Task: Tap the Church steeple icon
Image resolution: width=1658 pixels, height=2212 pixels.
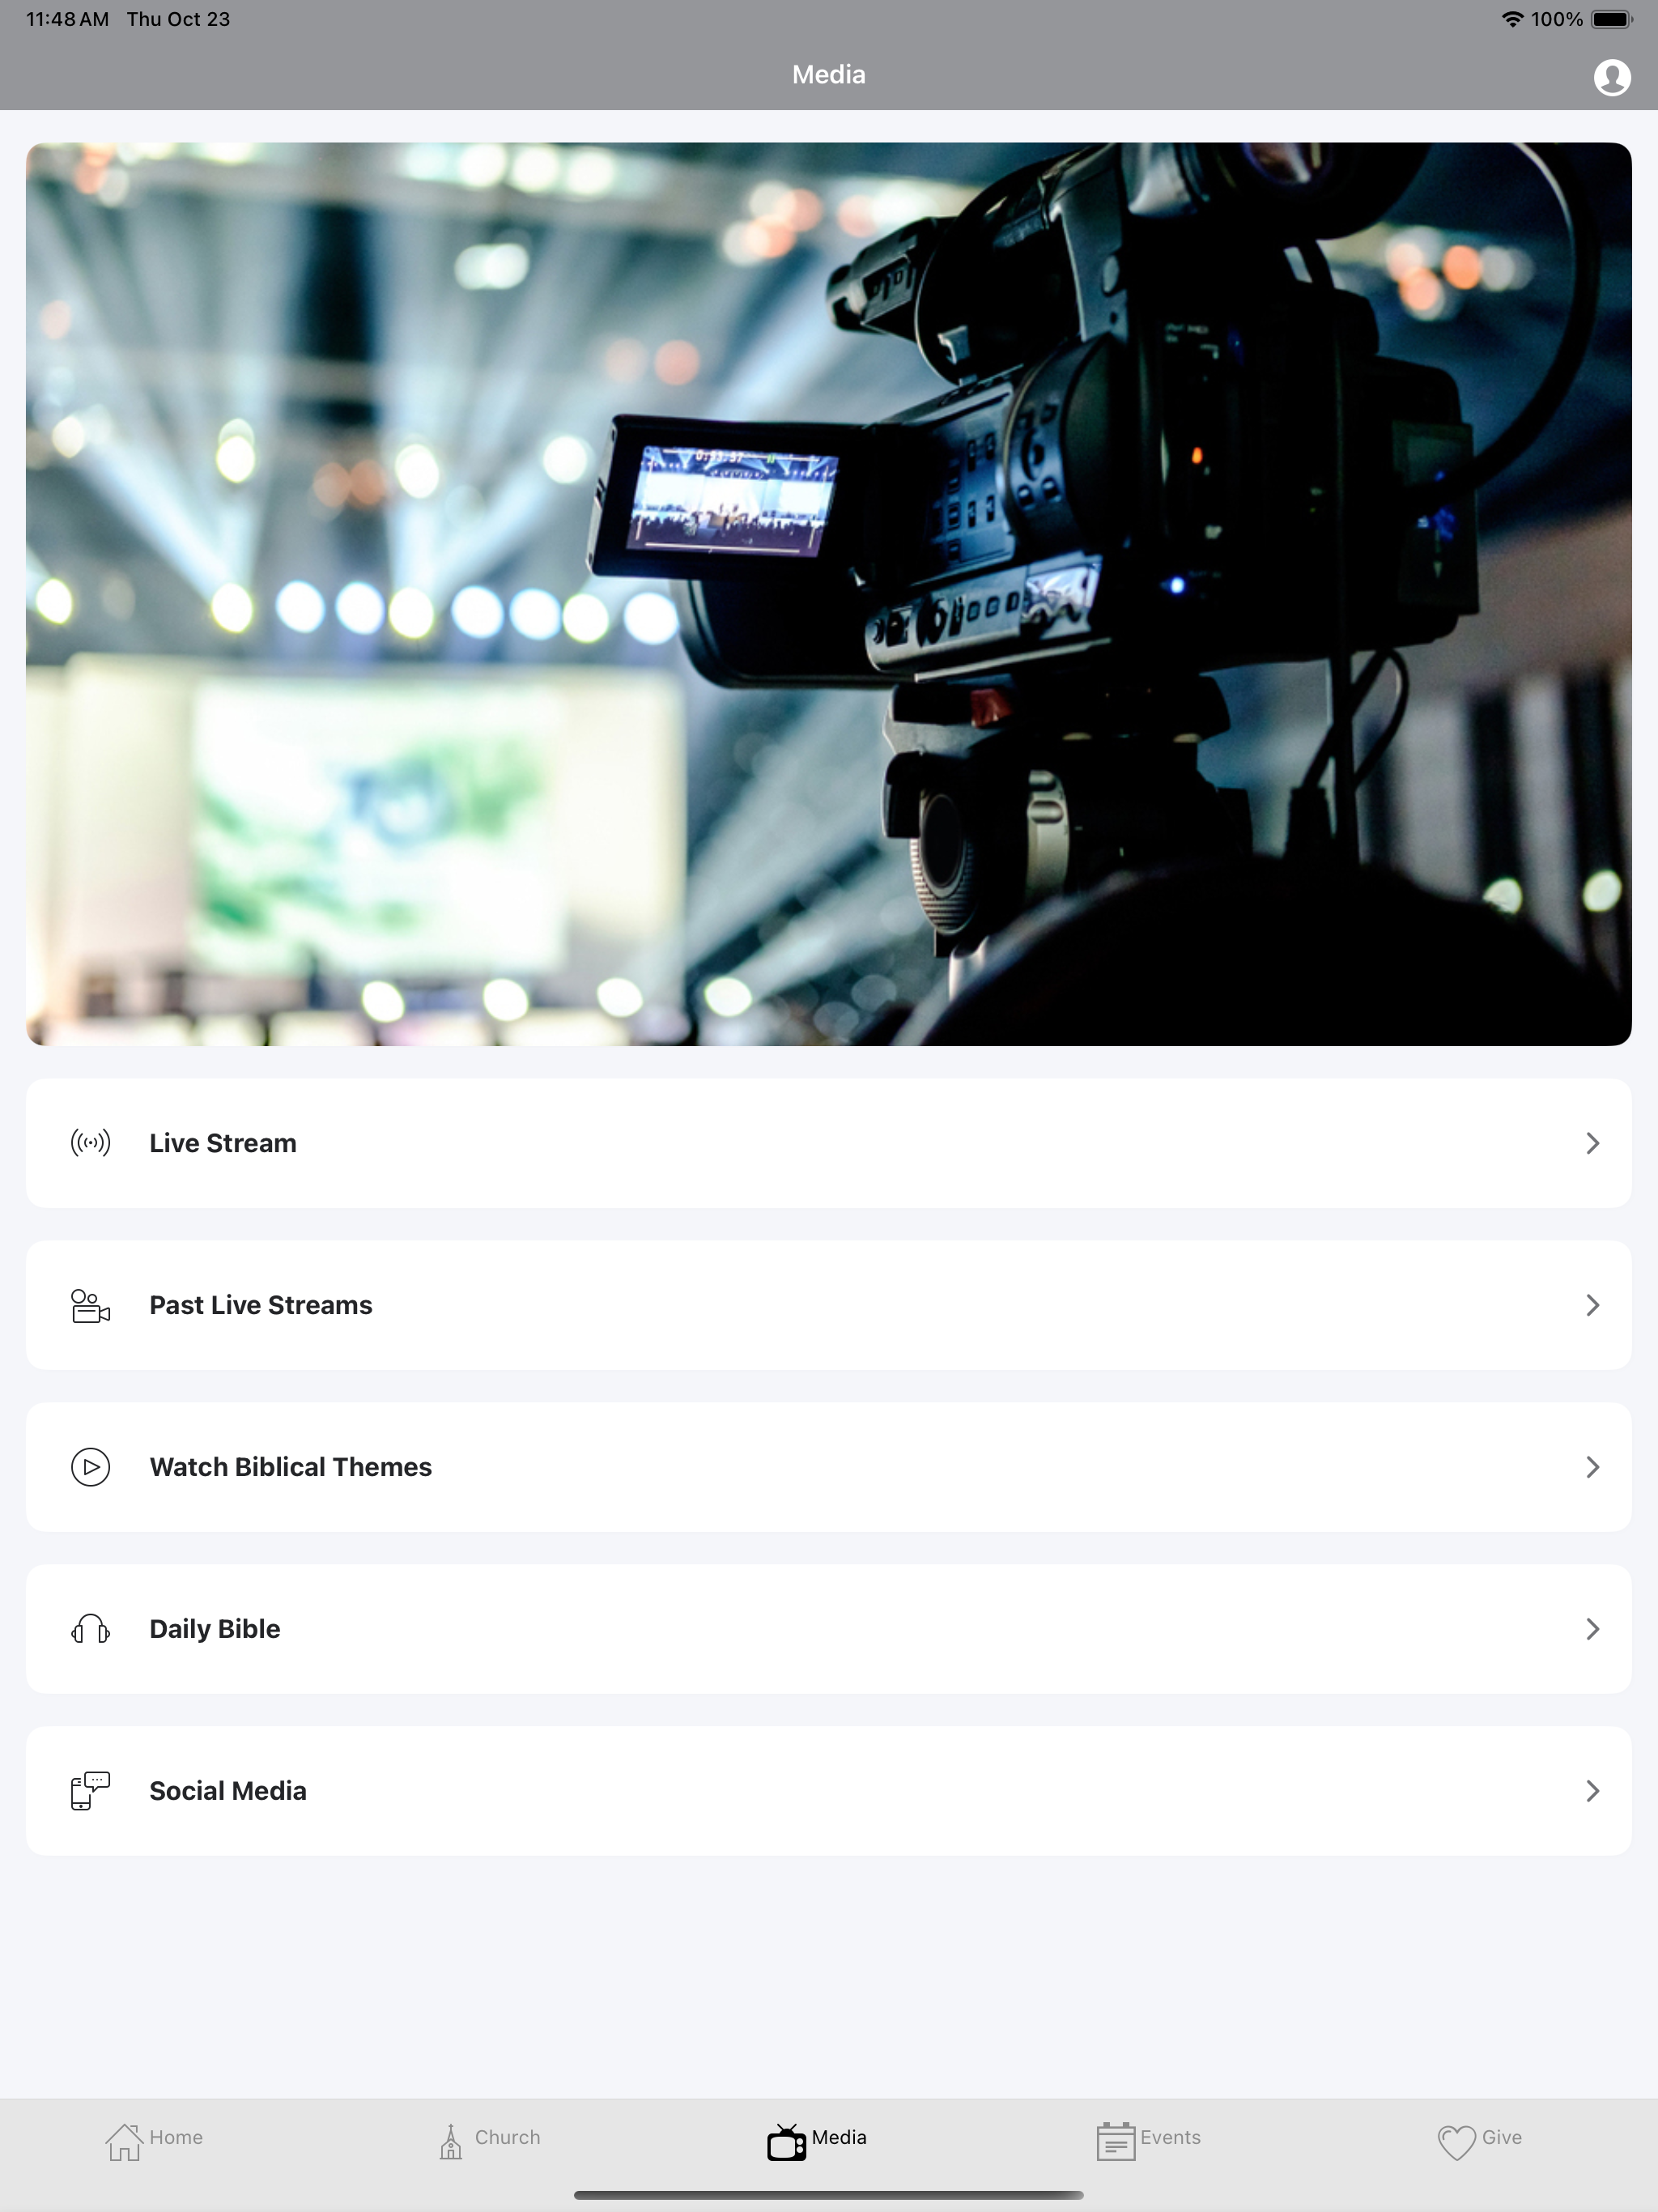Action: 451,2141
